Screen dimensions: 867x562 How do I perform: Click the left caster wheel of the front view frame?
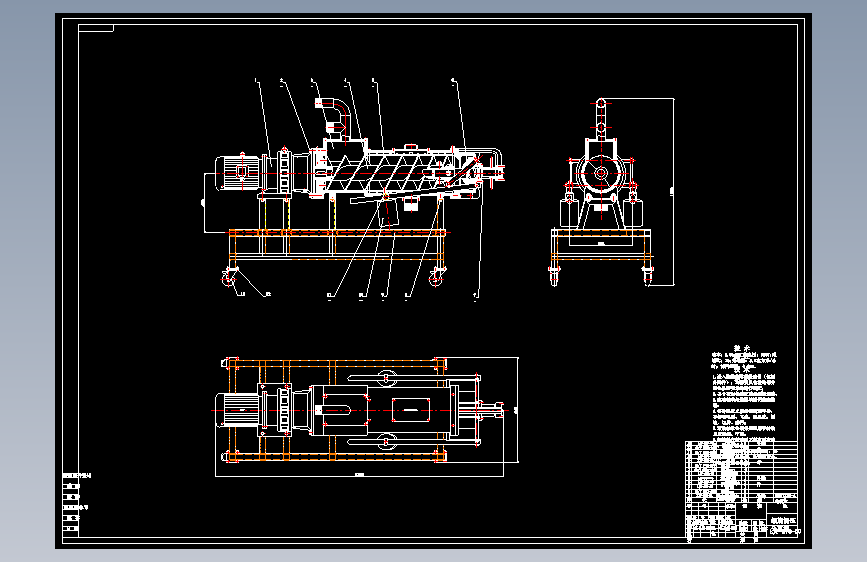pyautogui.click(x=228, y=277)
